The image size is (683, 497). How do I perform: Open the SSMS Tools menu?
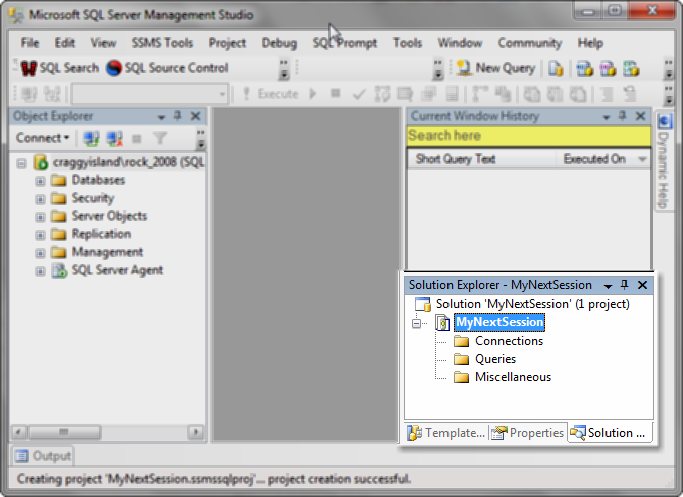pos(162,43)
